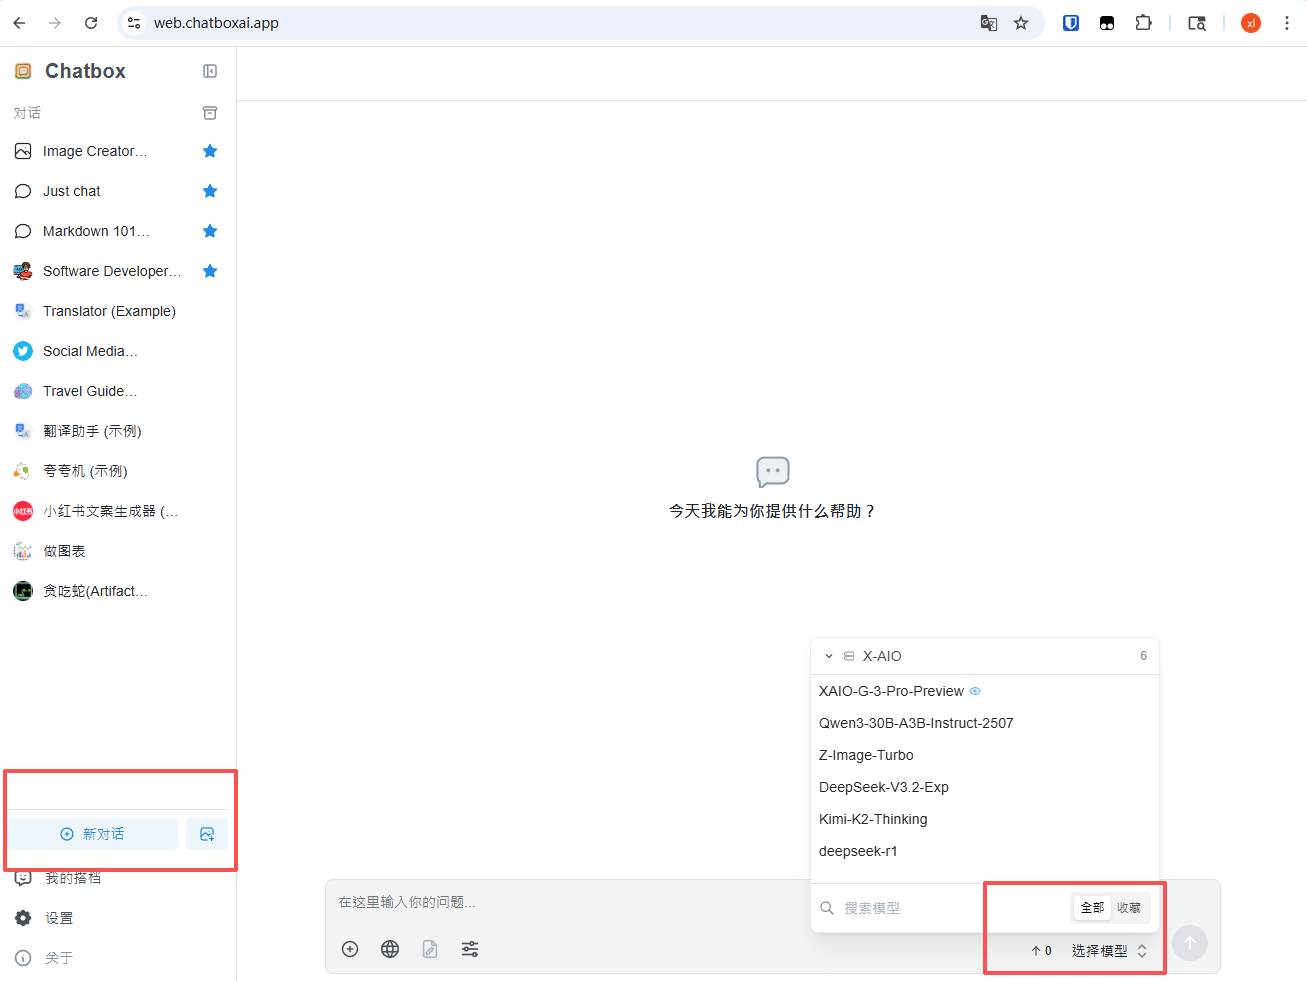Open 夸夸机 (示例) conversation
Image resolution: width=1307 pixels, height=981 pixels.
pos(85,471)
